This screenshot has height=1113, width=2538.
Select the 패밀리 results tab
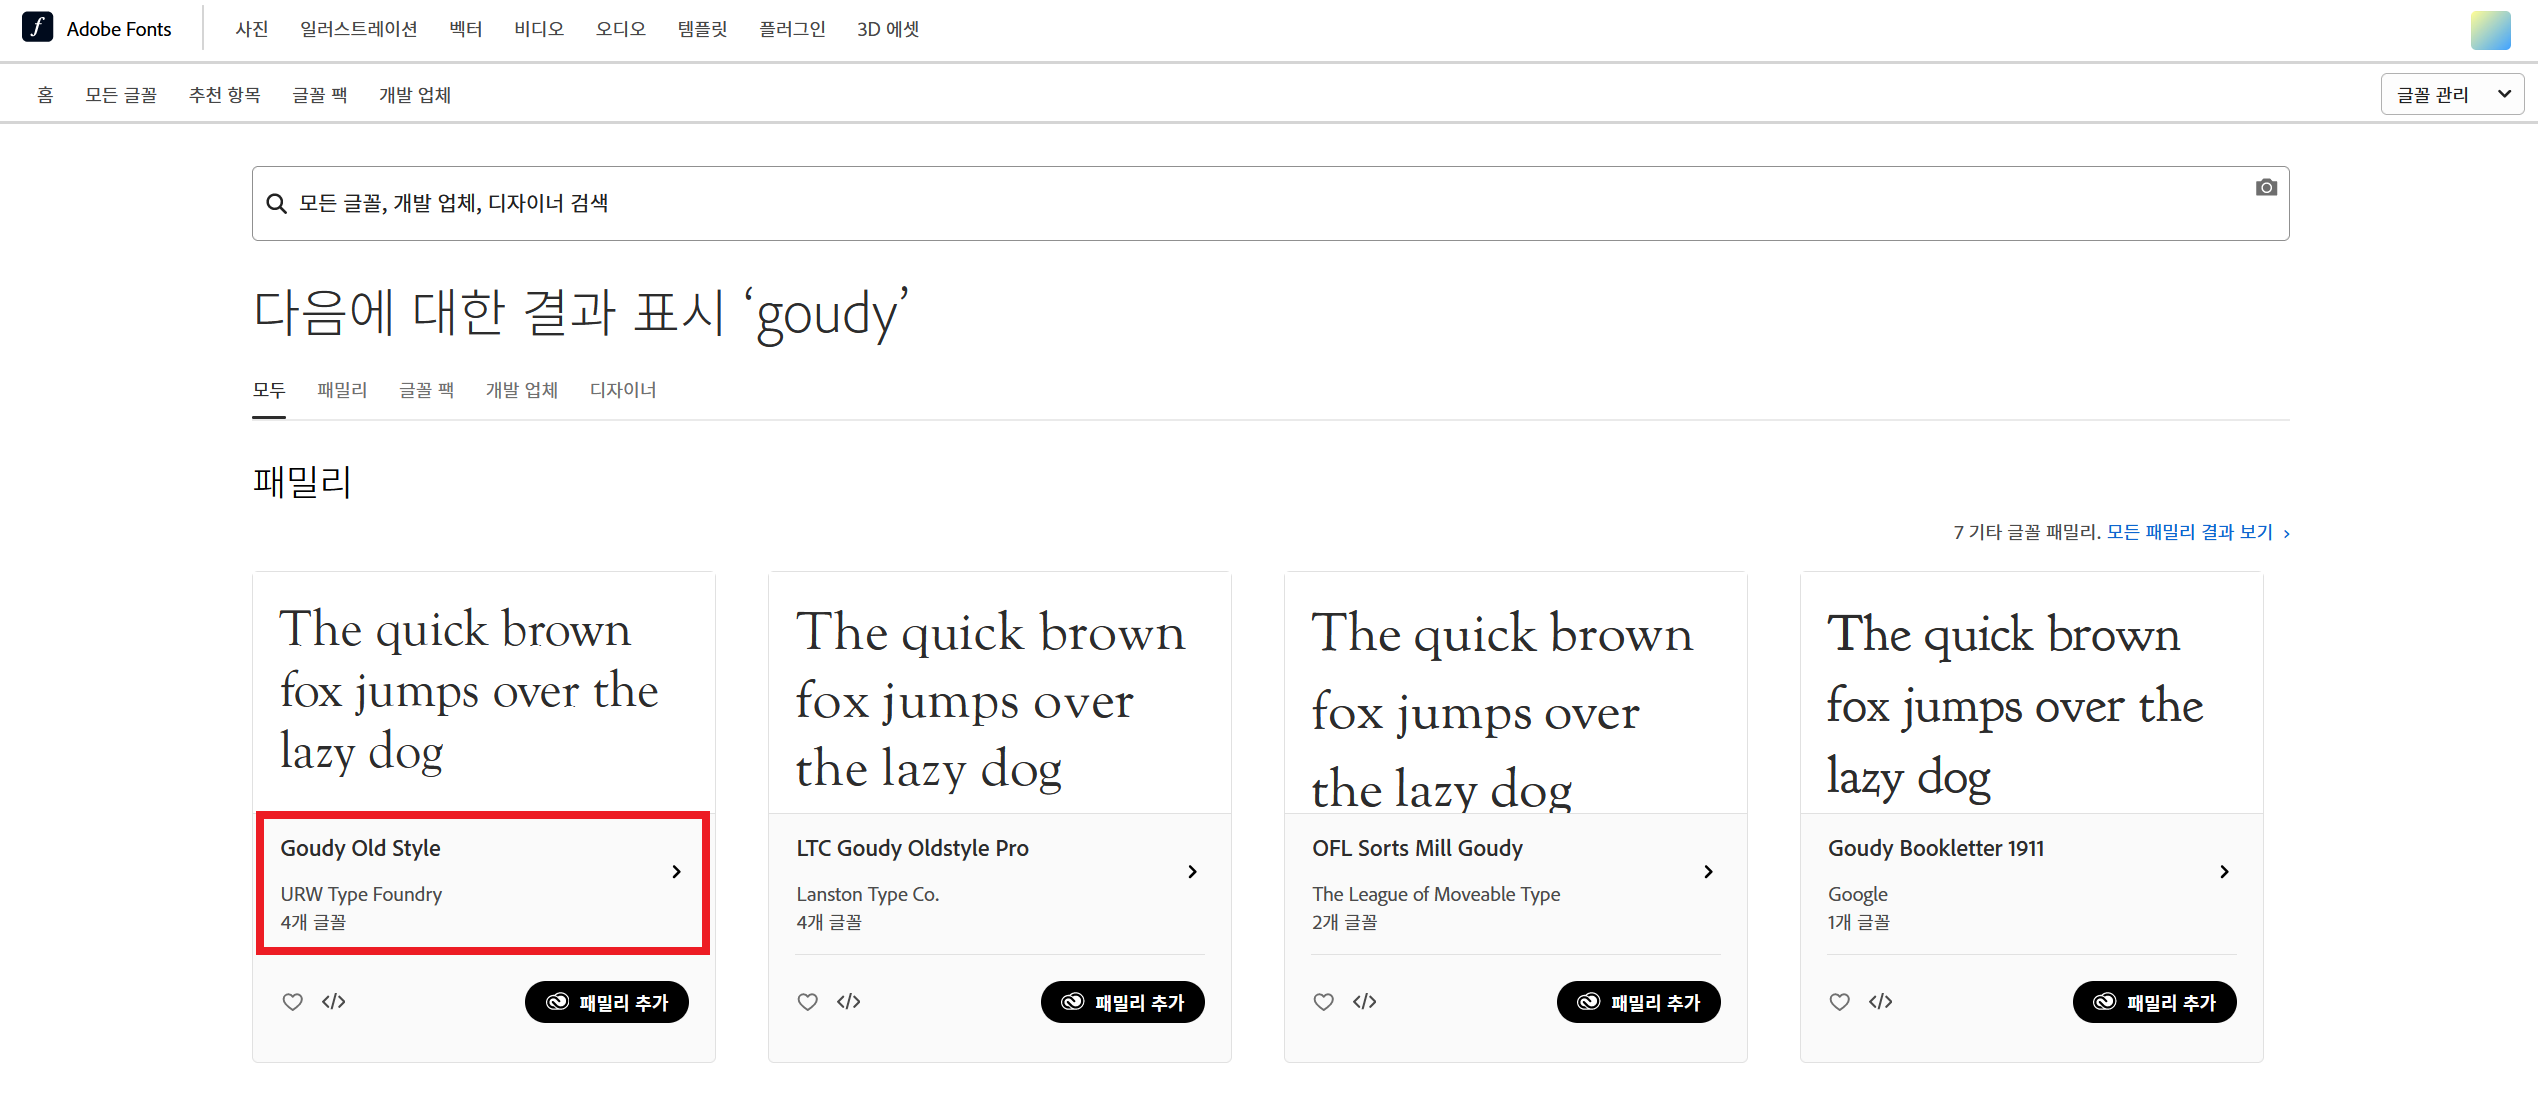342,390
